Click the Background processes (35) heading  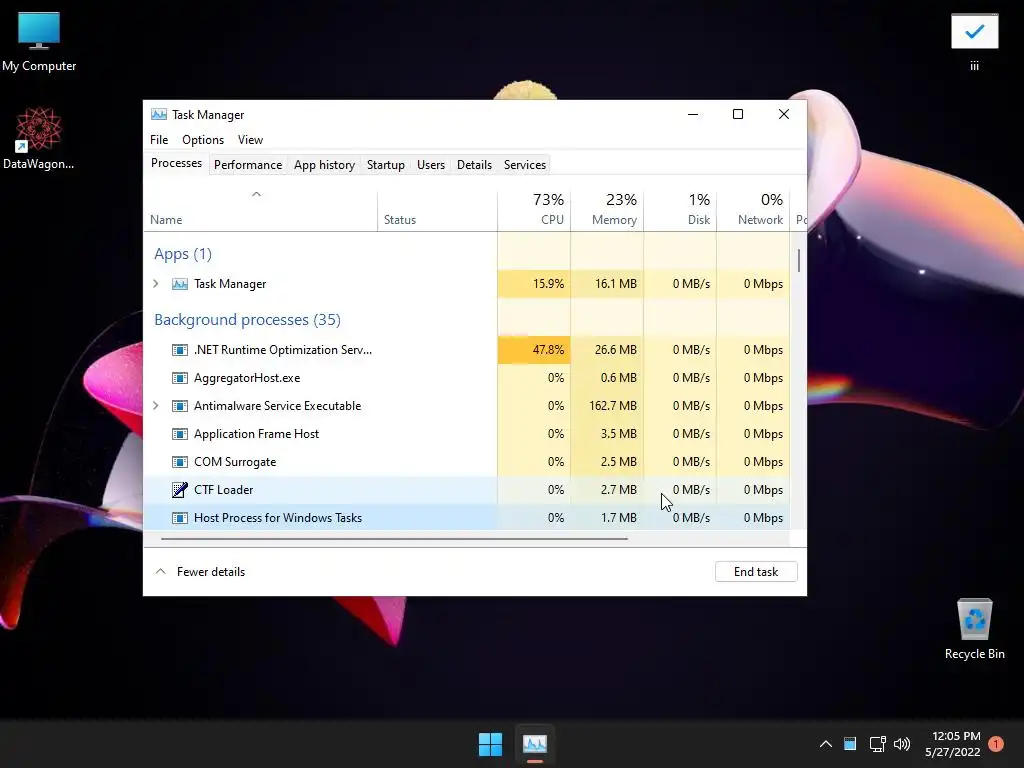tap(248, 320)
